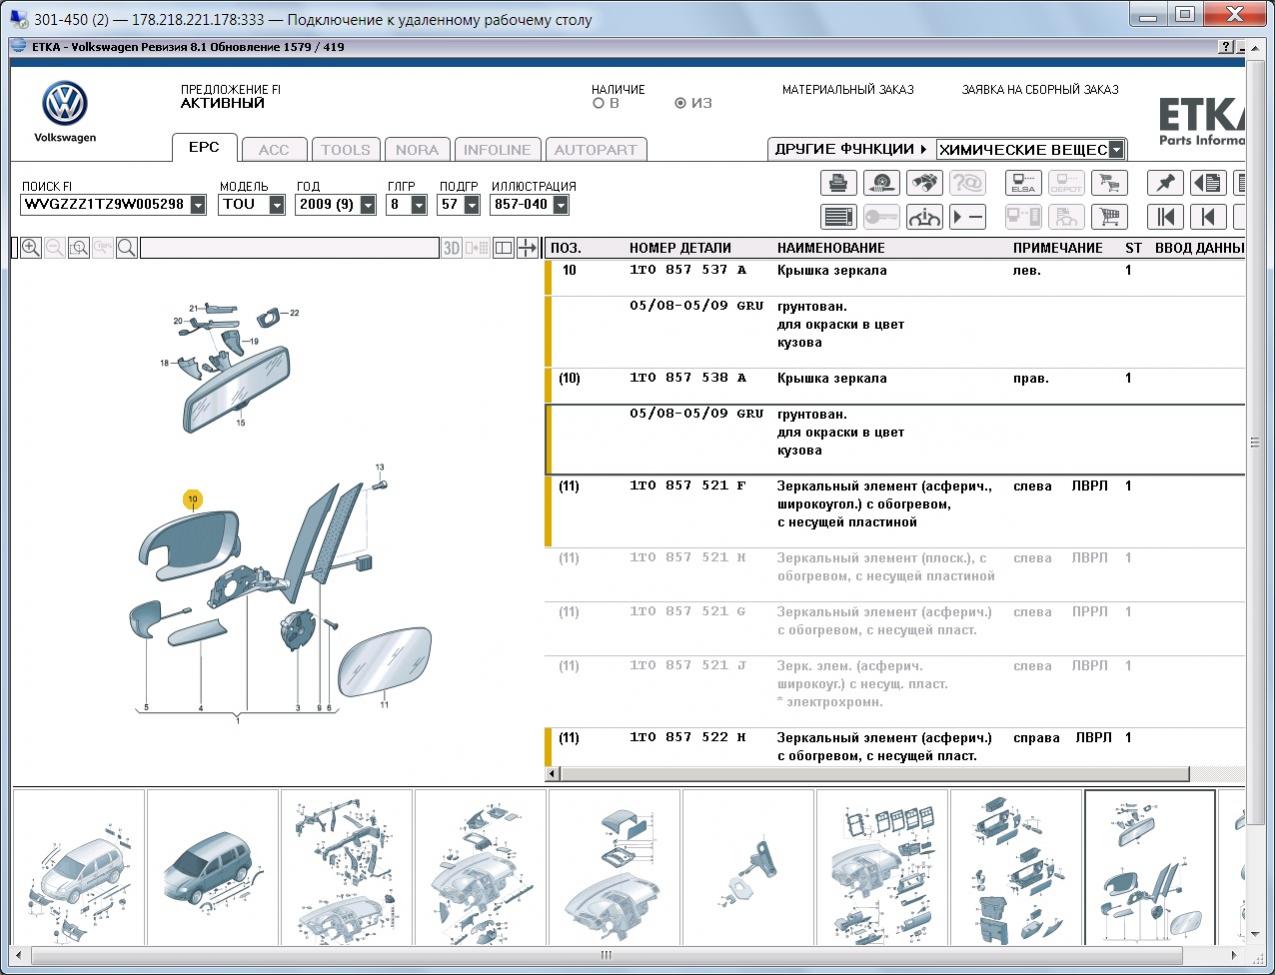
Task: Select part row 1T0 857 537 A
Action: tap(895, 278)
